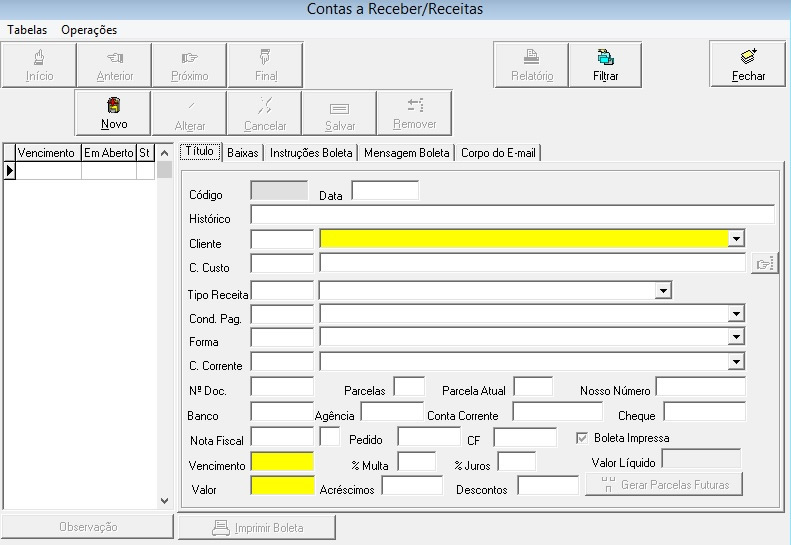Click the Início navigation button

coord(39,65)
